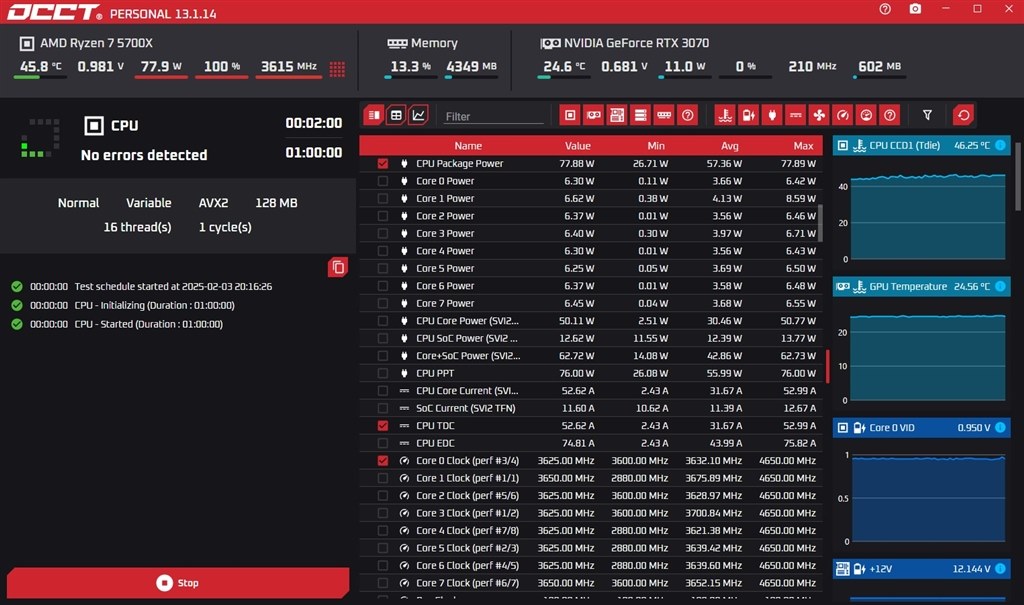The height and width of the screenshot is (605, 1024).
Task: Select the Core 4 Clock (perf #7/8) row
Action: pos(591,531)
